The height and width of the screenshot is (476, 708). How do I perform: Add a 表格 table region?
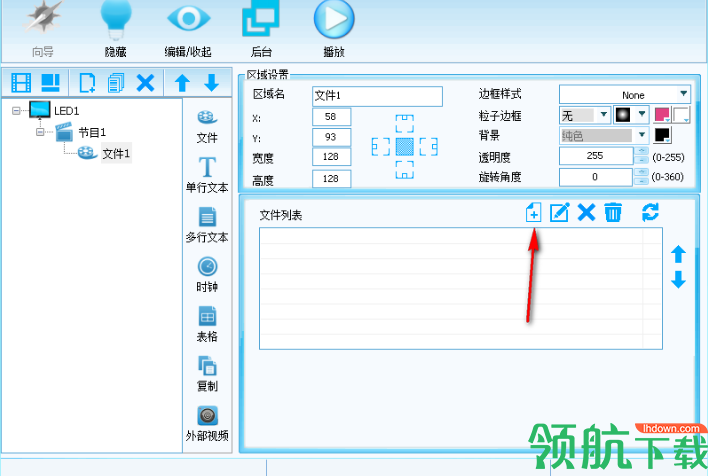coord(207,324)
